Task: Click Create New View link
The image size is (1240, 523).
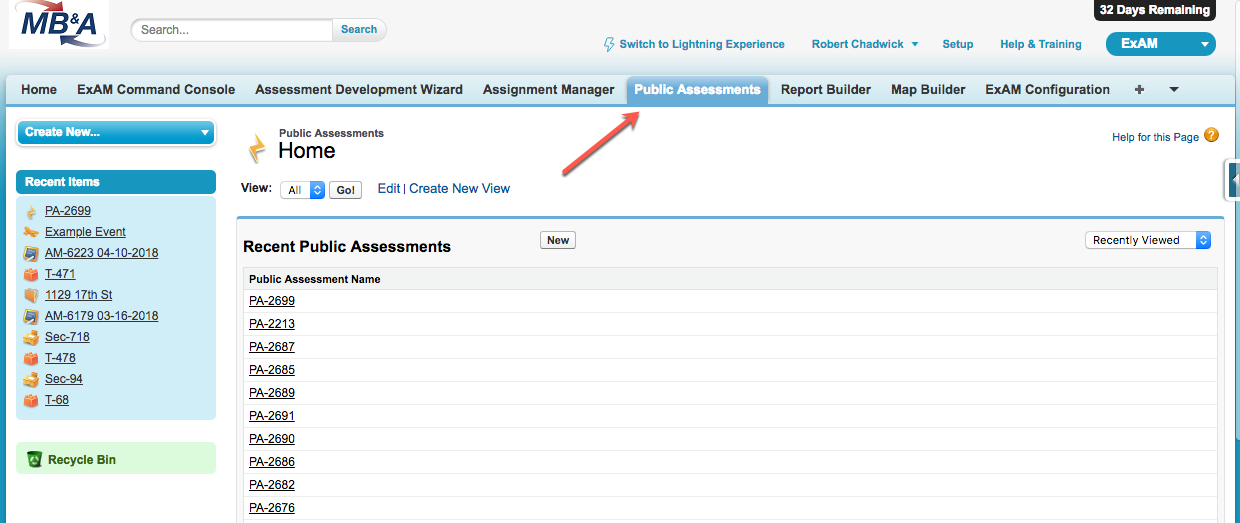Action: click(x=459, y=188)
